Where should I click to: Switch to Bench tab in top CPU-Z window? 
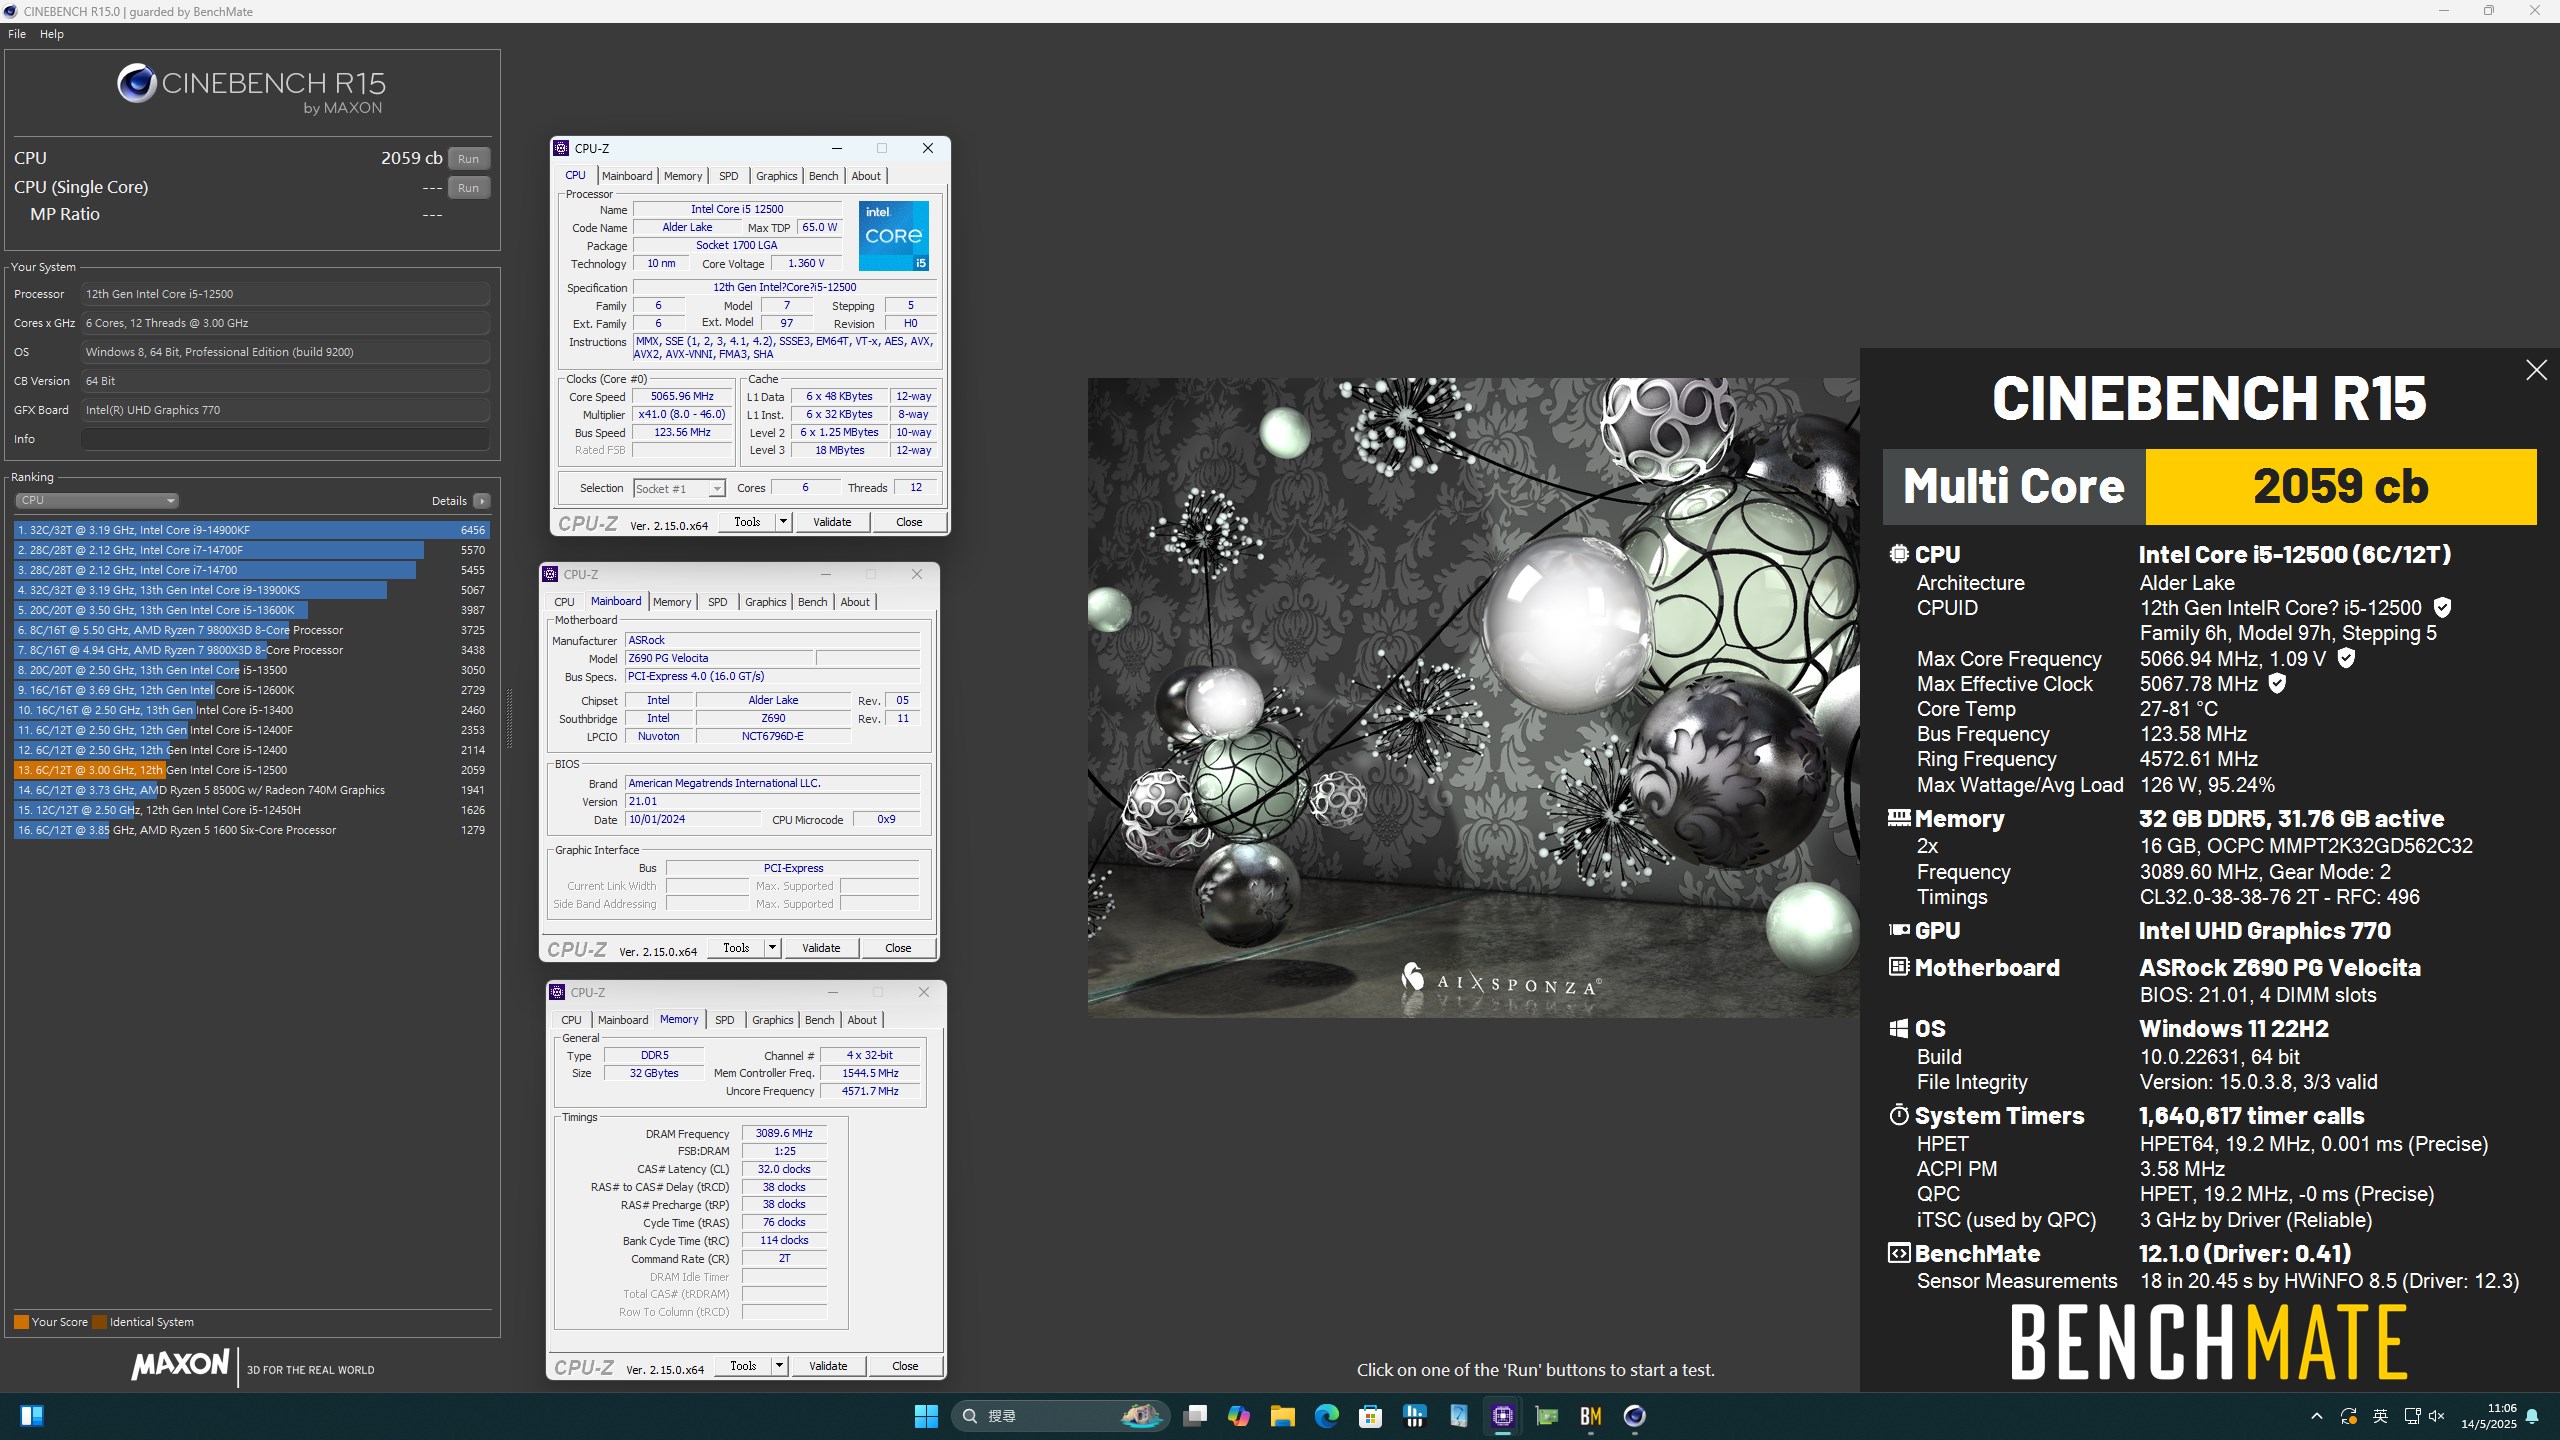coord(823,176)
